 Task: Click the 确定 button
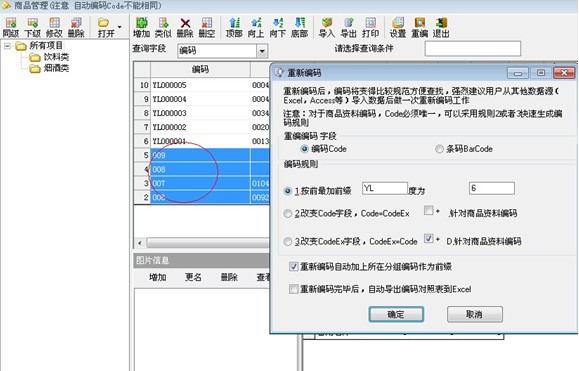[396, 314]
